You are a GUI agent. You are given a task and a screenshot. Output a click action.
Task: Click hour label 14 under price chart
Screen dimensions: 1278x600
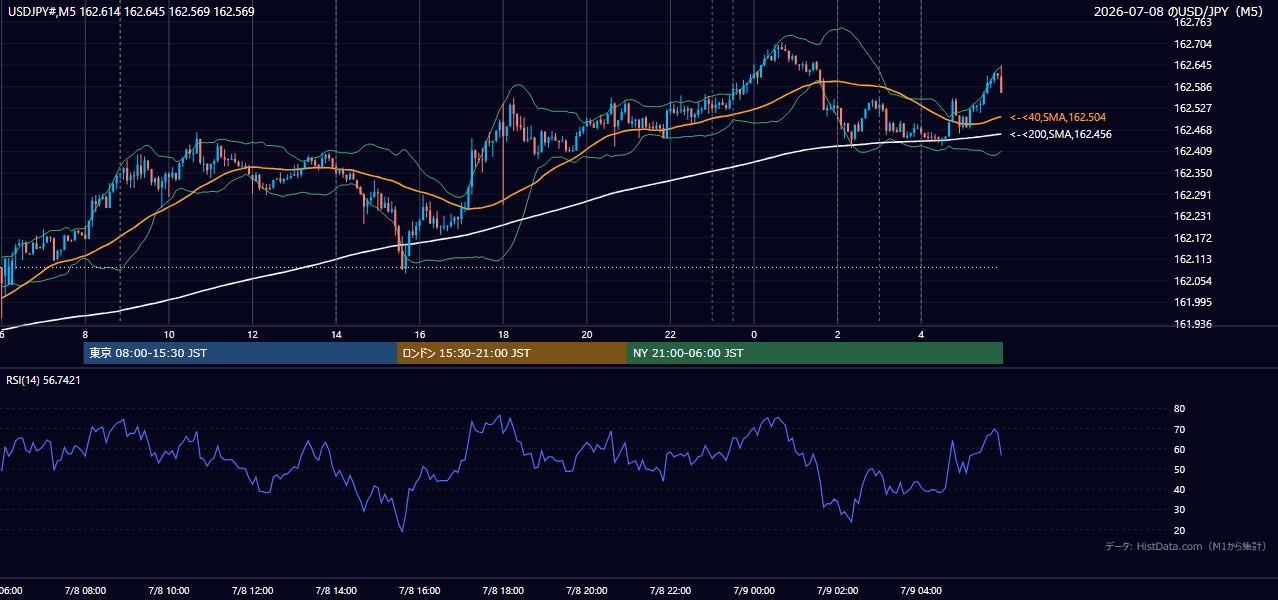point(336,334)
